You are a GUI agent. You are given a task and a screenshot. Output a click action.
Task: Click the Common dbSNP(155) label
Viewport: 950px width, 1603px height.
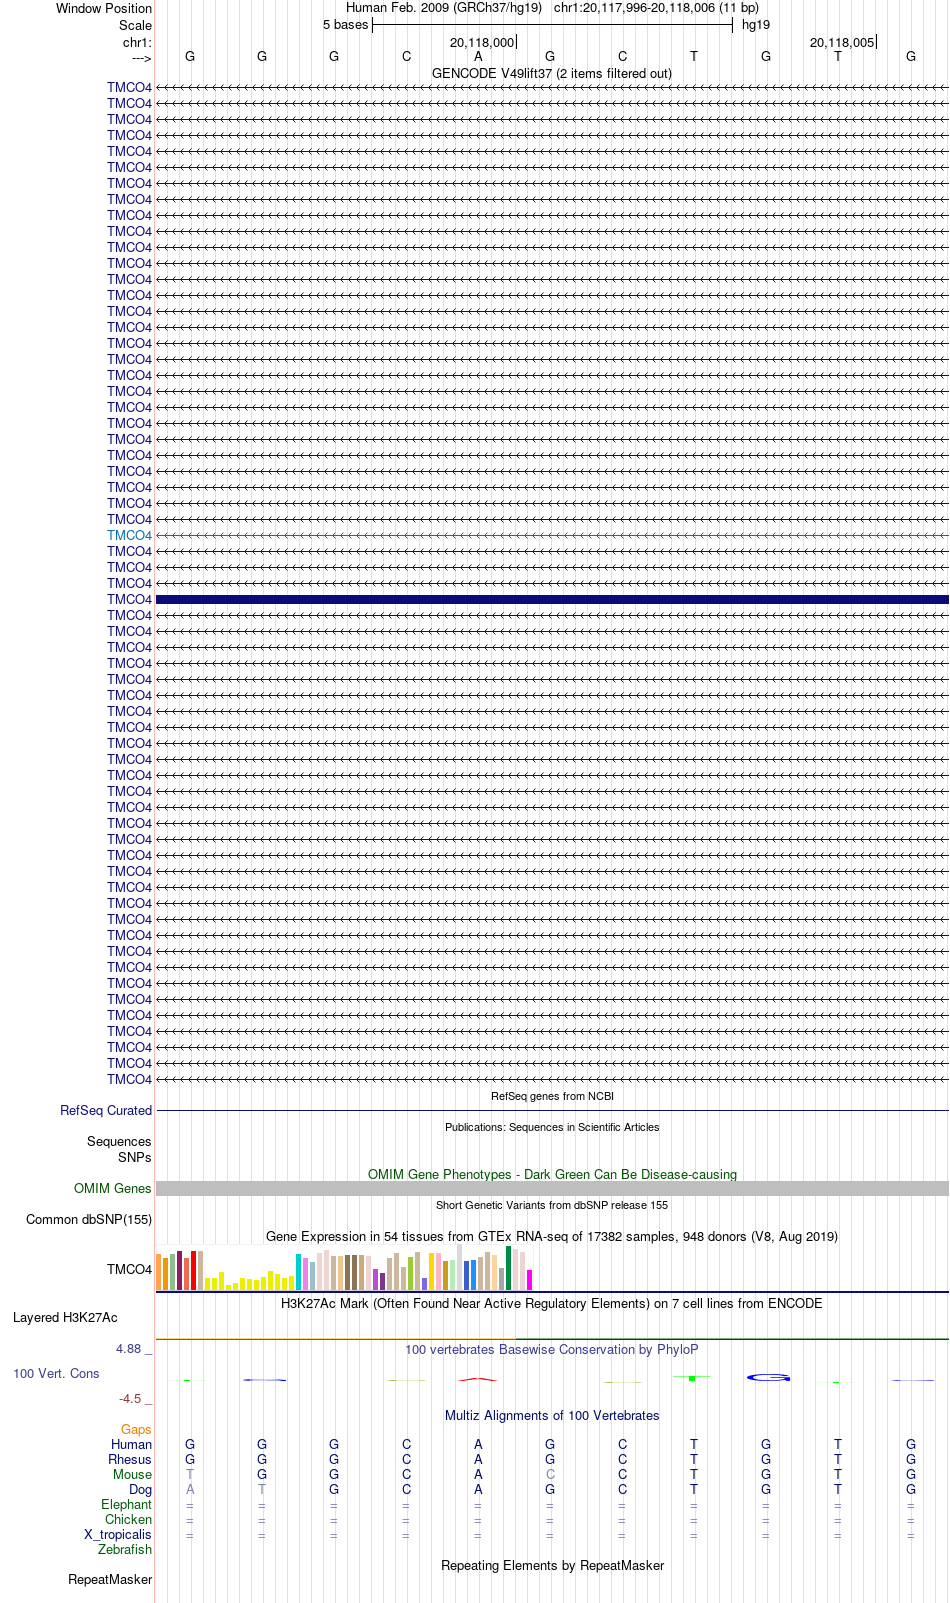click(x=89, y=1219)
